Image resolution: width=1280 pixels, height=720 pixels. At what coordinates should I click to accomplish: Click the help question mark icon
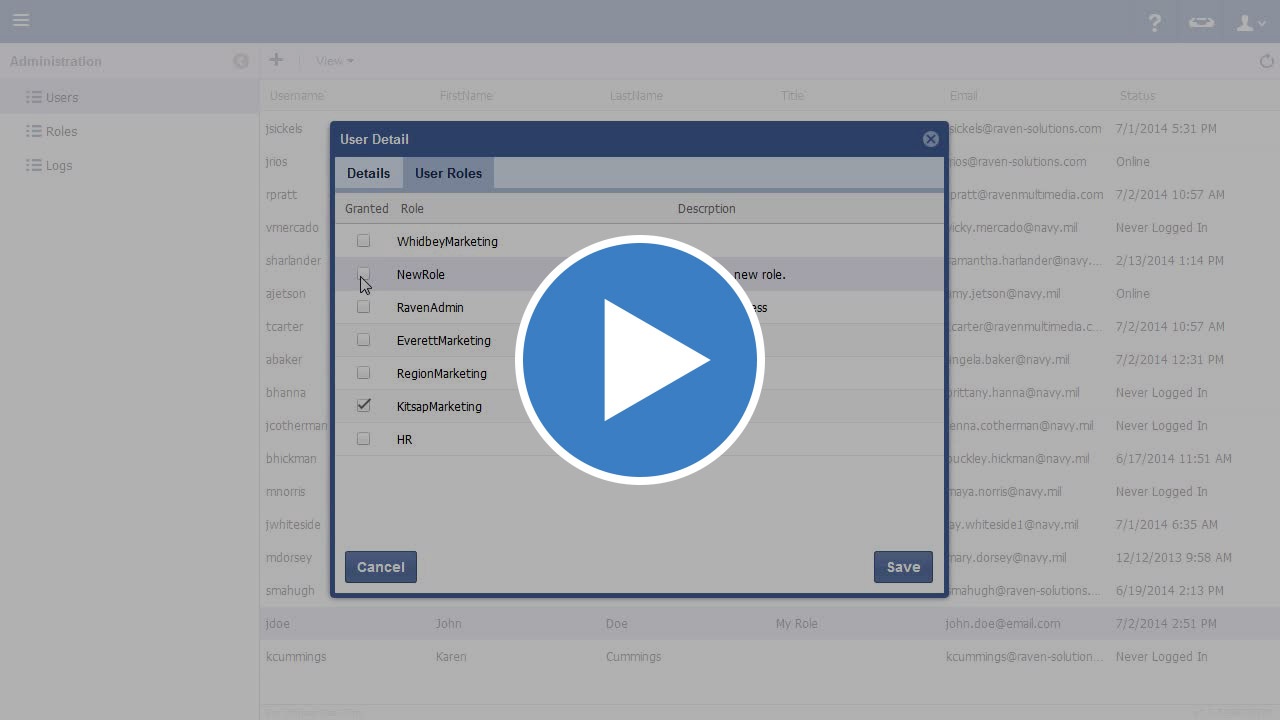1155,22
